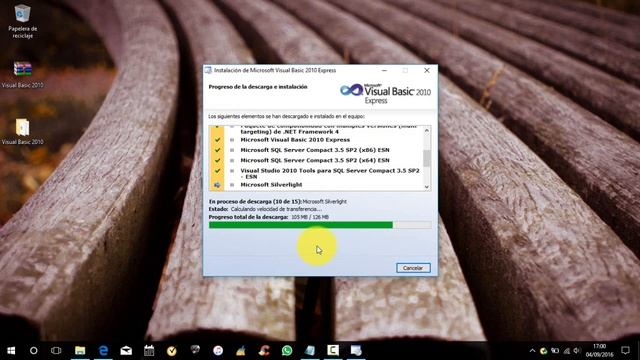Open the green C Camtasia taskbar icon
The height and width of the screenshot is (360, 640).
click(x=333, y=351)
